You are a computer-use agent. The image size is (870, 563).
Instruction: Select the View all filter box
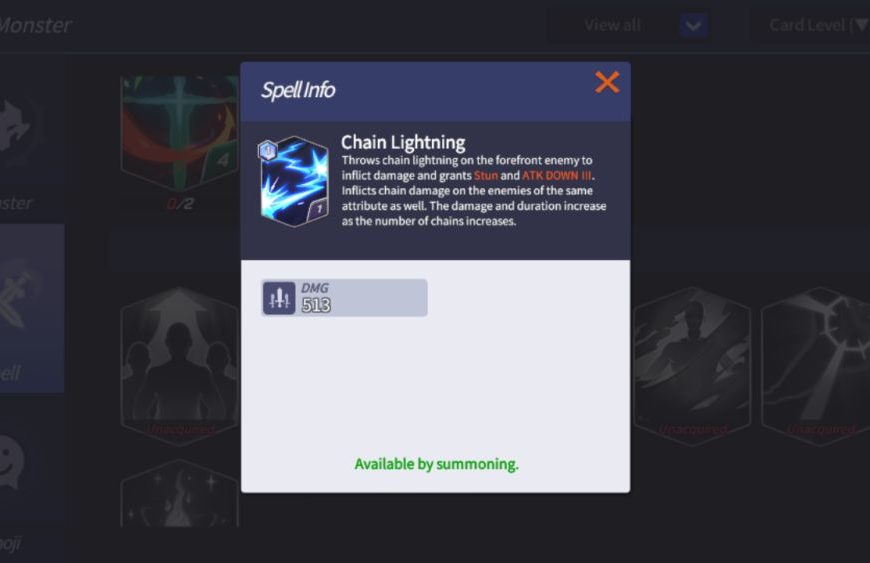click(x=629, y=25)
